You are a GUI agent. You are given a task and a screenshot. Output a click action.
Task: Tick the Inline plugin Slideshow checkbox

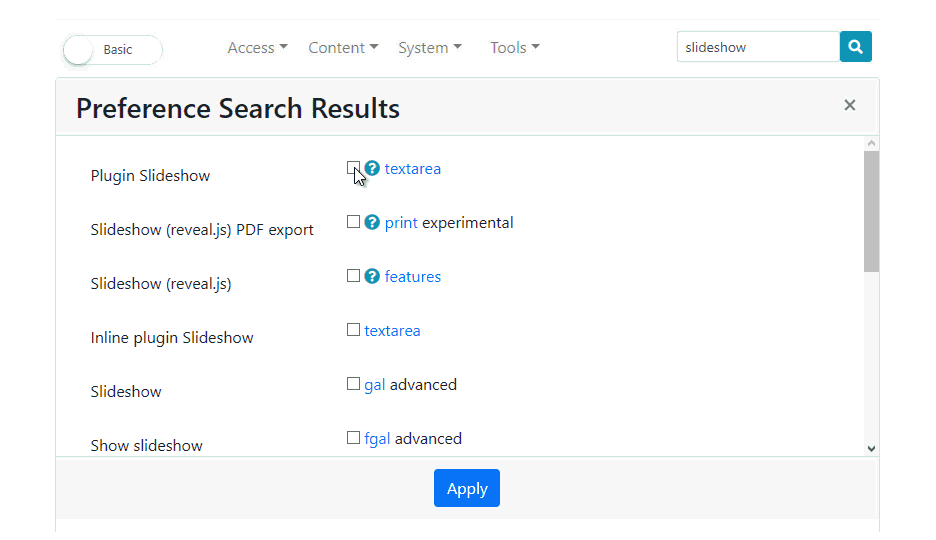pos(353,329)
